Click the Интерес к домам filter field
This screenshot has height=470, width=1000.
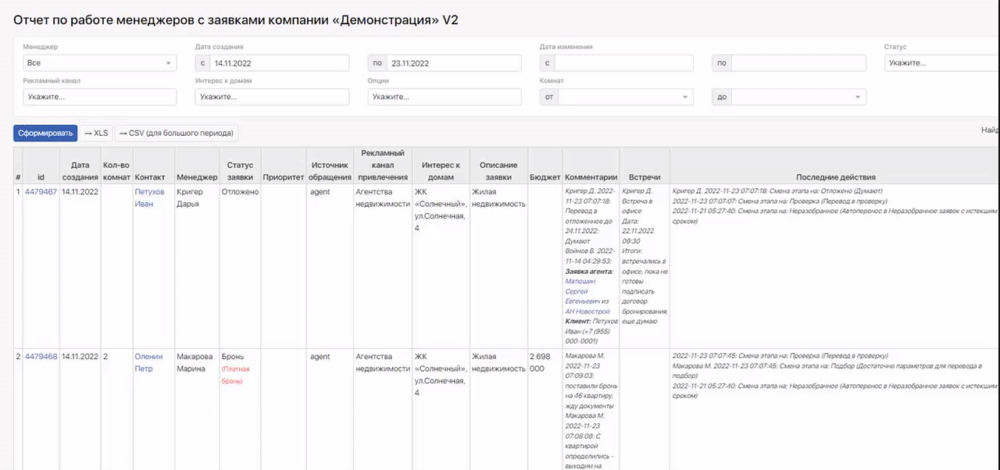click(272, 97)
